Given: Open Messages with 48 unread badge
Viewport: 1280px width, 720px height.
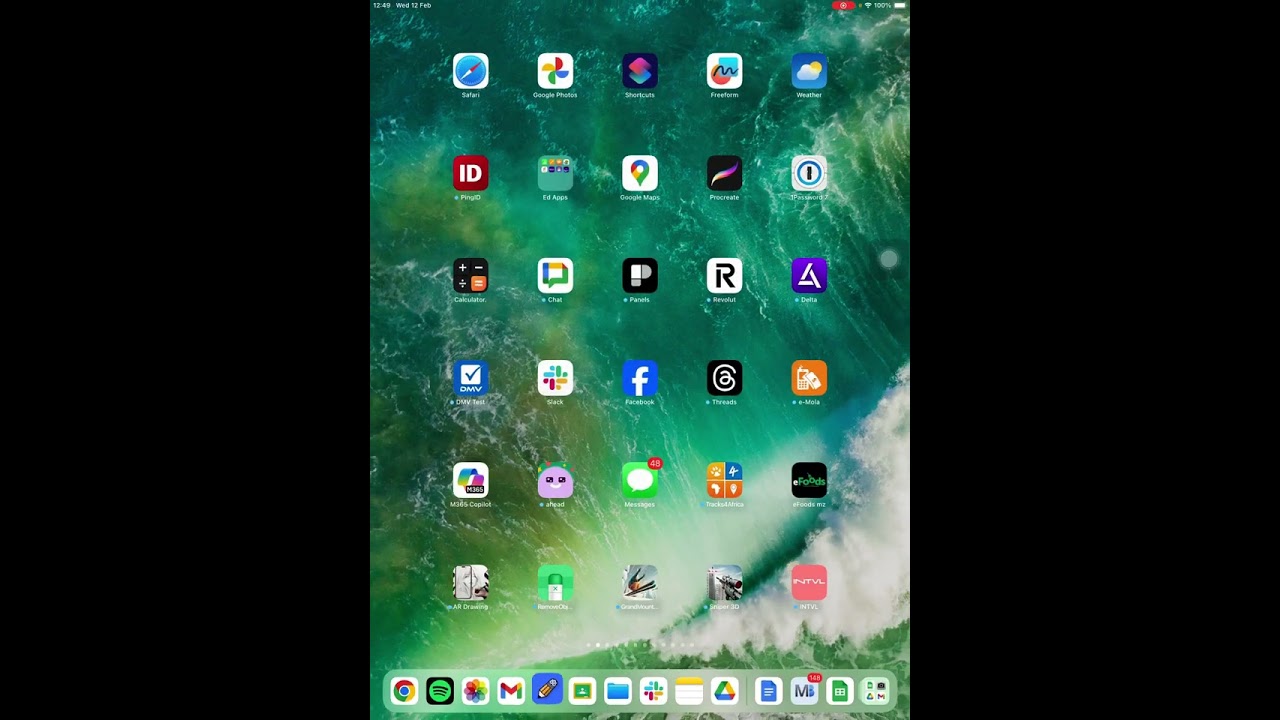Looking at the screenshot, I should (640, 480).
